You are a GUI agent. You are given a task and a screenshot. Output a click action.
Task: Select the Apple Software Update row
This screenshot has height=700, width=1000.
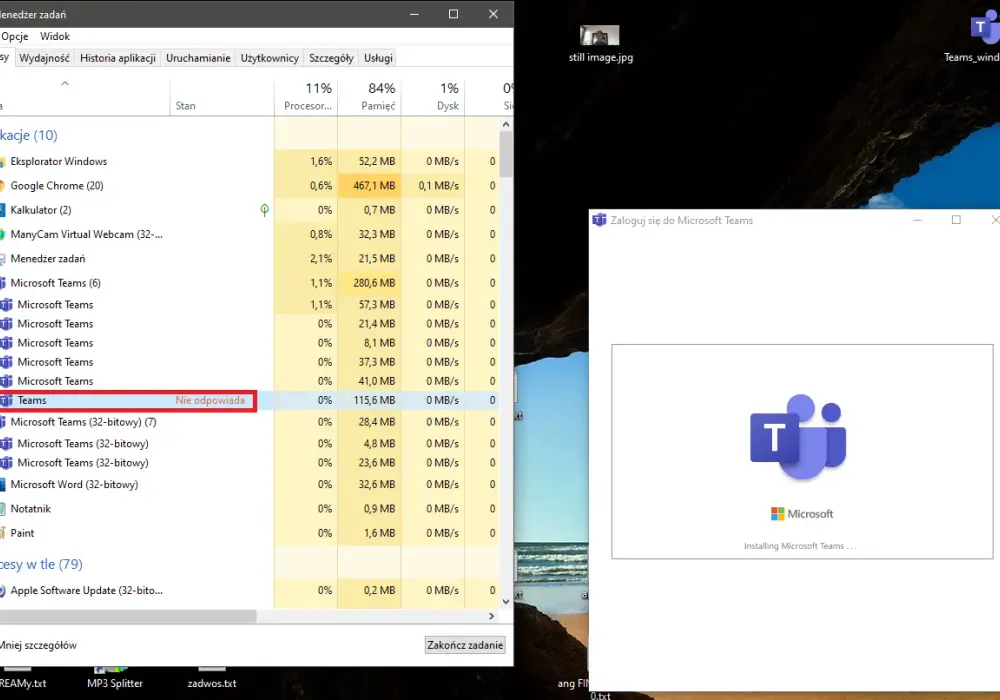pyautogui.click(x=249, y=590)
